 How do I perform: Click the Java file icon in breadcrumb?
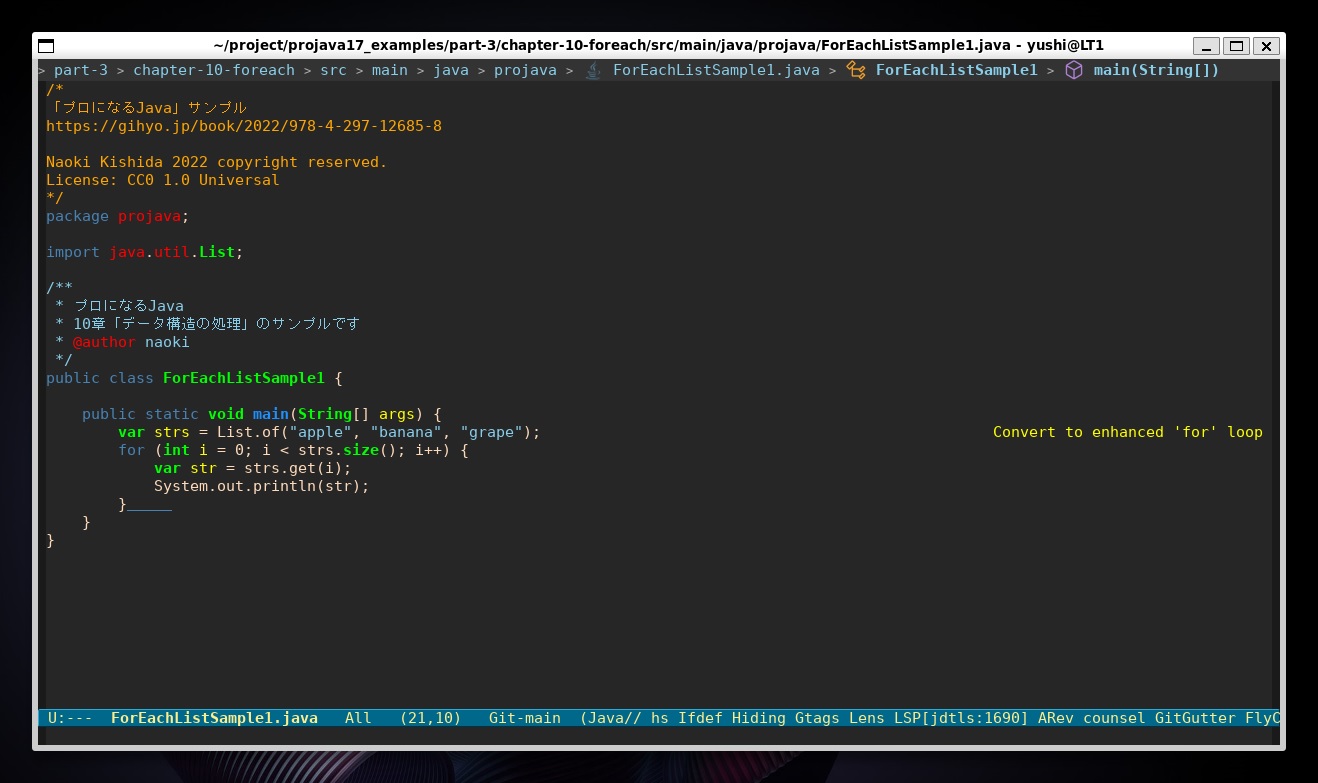(593, 70)
